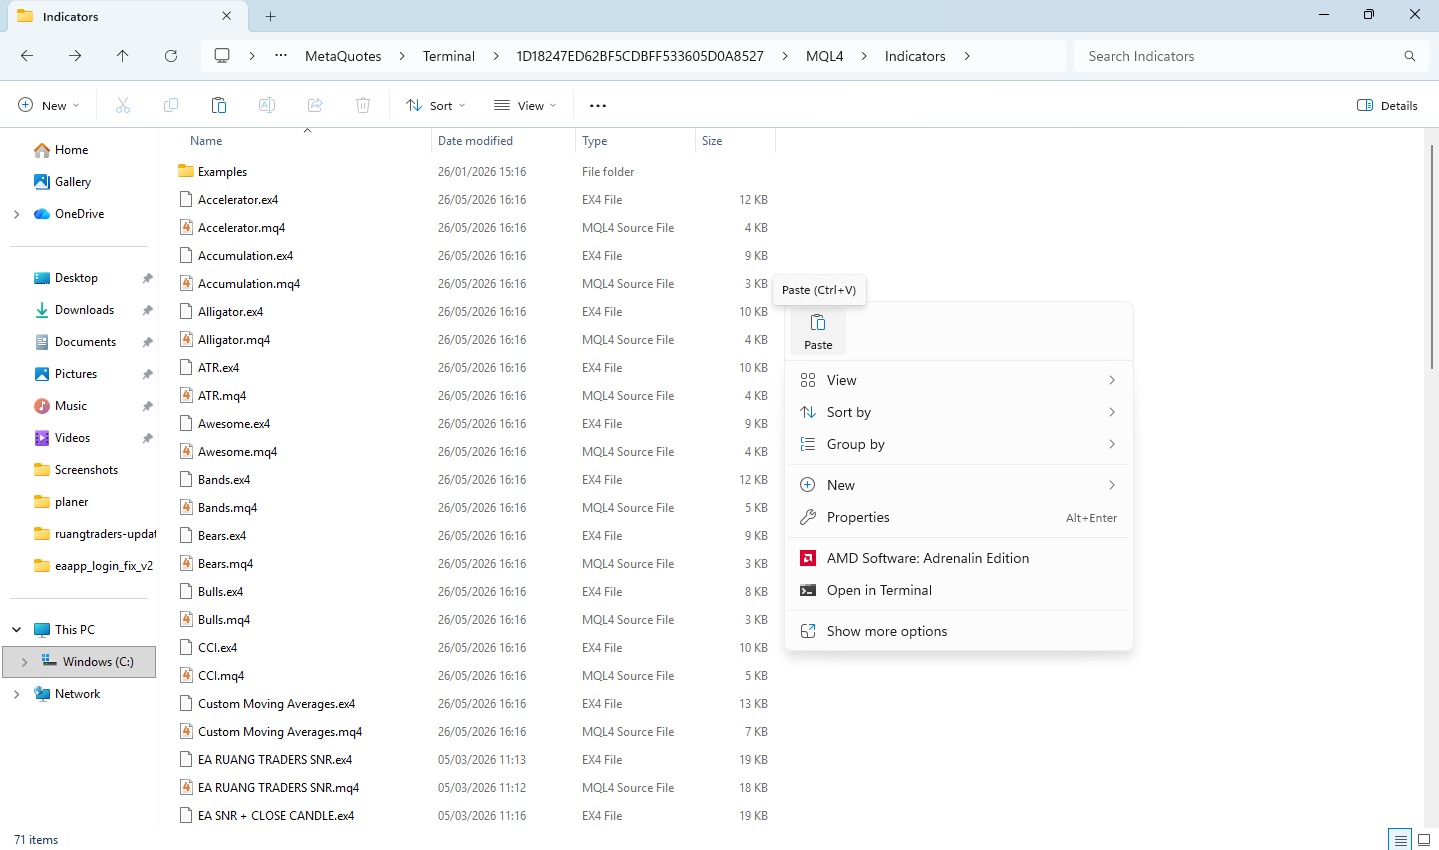Screen dimensions: 1439x850
Task: Click the Cut scissors icon in toolbar
Action: (x=123, y=105)
